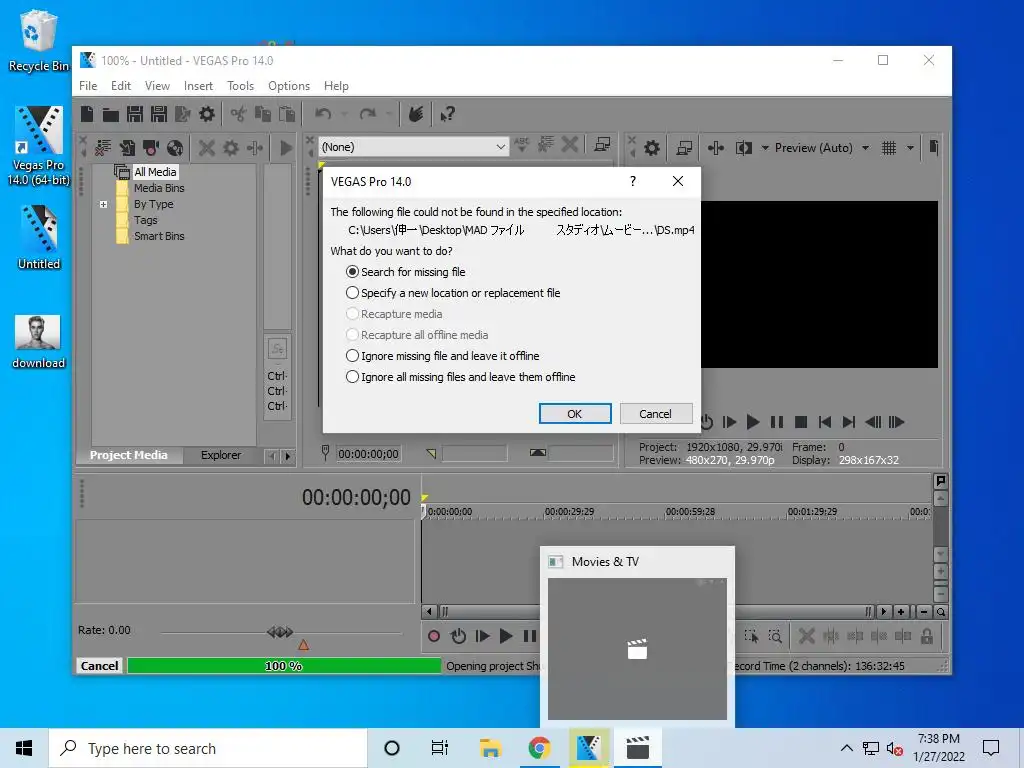Open Project Properties gear in main toolbar
Image resolution: width=1024 pixels, height=768 pixels.
[207, 114]
